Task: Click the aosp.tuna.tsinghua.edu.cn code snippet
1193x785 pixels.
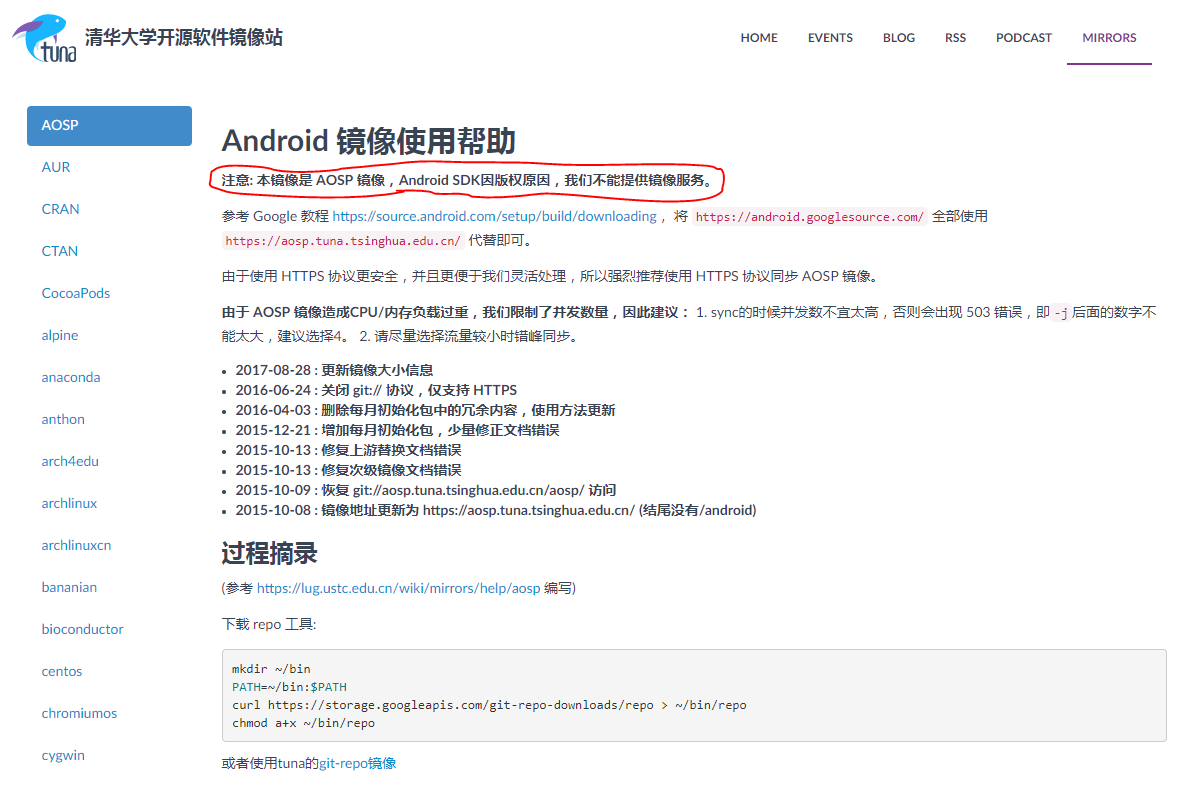Action: (x=342, y=241)
